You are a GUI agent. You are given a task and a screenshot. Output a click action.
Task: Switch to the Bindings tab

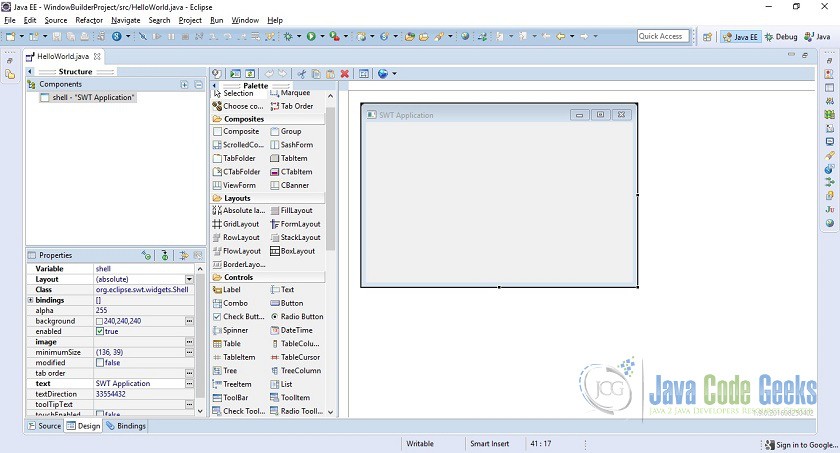[x=125, y=426]
